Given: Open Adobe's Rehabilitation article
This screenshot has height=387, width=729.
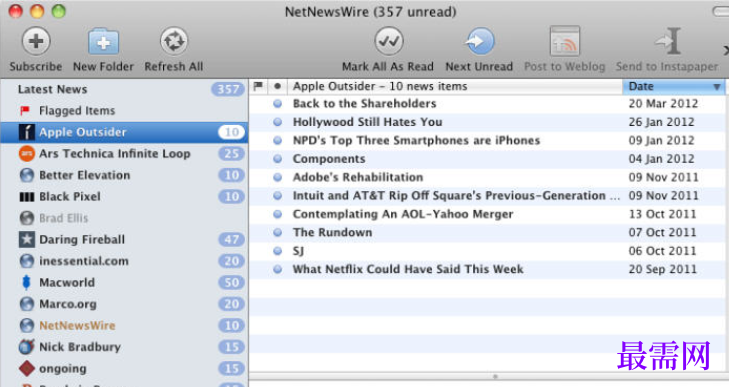Looking at the screenshot, I should pos(358,177).
